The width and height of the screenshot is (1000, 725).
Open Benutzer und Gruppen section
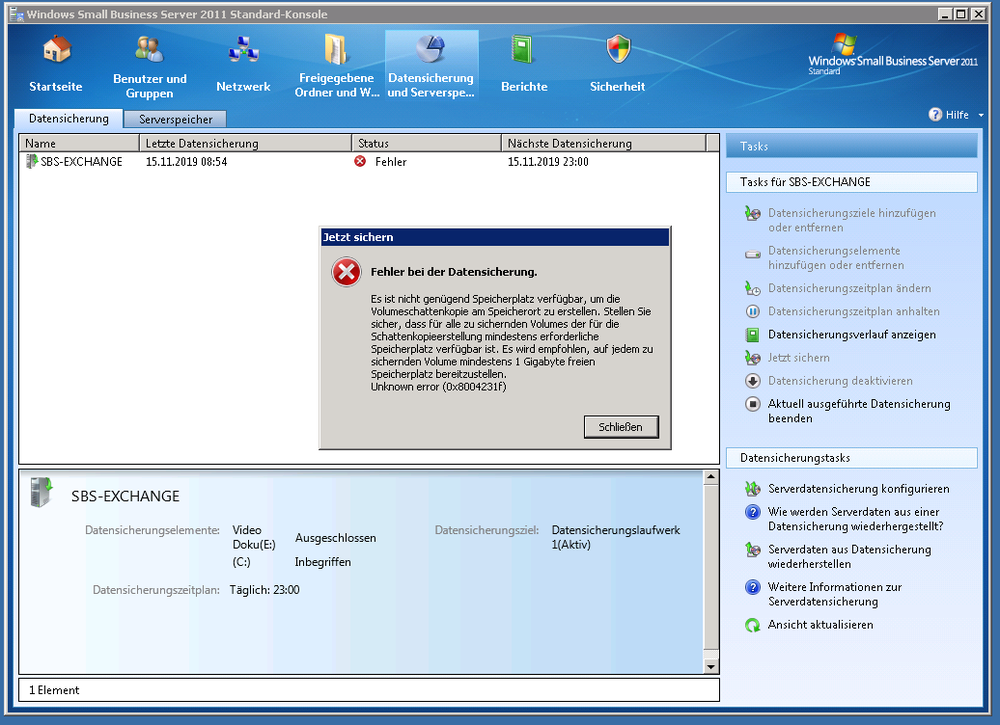[149, 50]
